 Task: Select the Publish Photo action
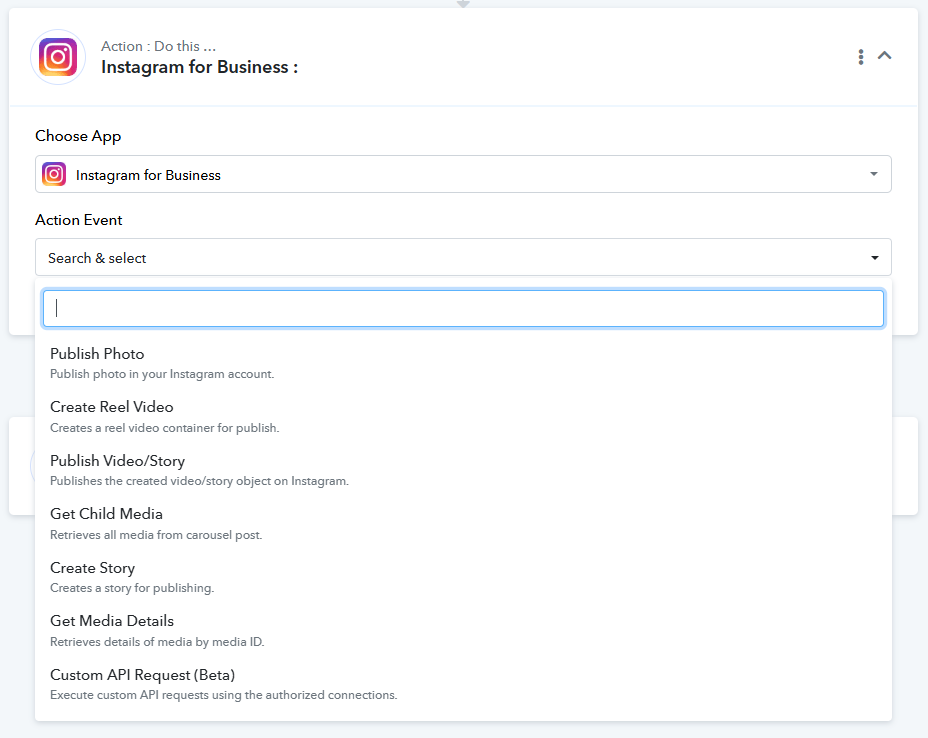(x=463, y=363)
